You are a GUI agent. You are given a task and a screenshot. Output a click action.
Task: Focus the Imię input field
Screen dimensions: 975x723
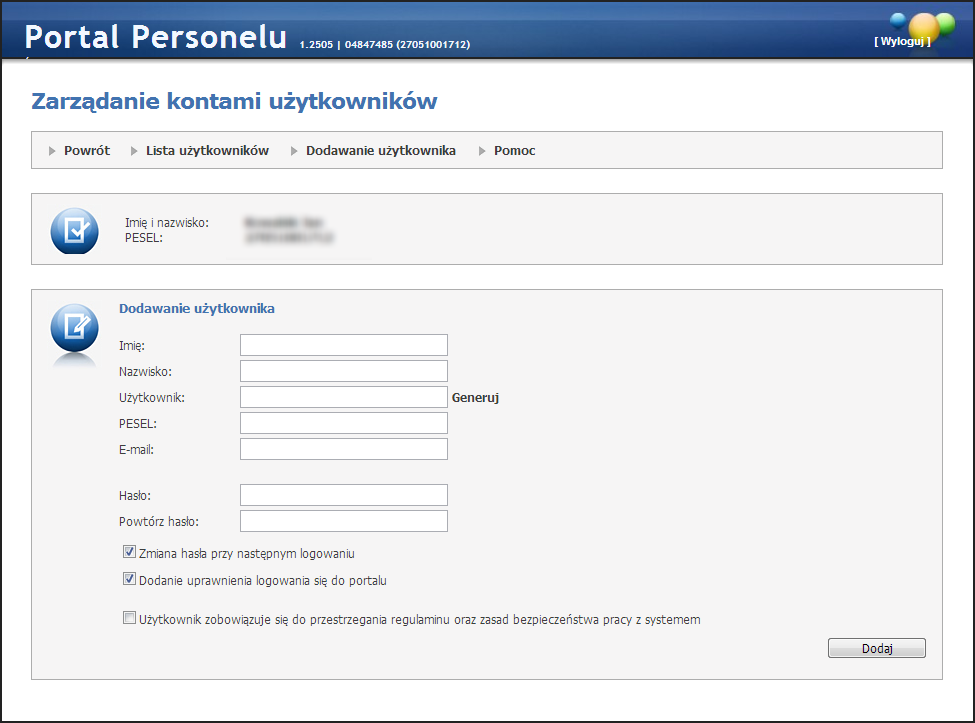click(x=343, y=345)
